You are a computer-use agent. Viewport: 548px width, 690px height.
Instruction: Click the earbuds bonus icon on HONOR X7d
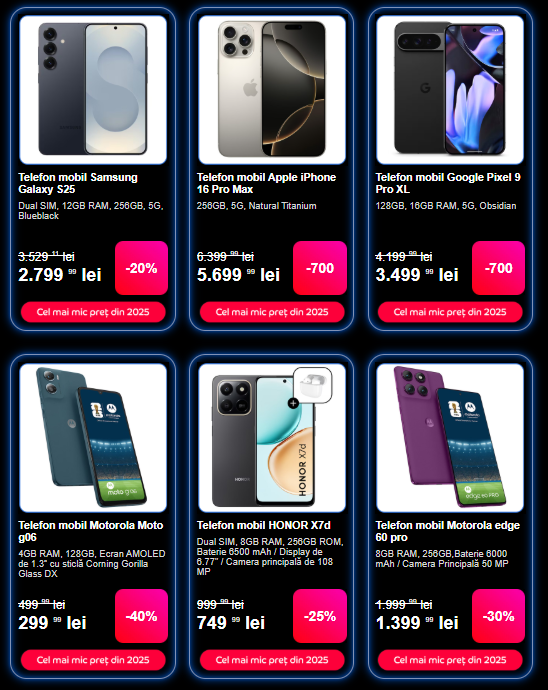click(313, 385)
